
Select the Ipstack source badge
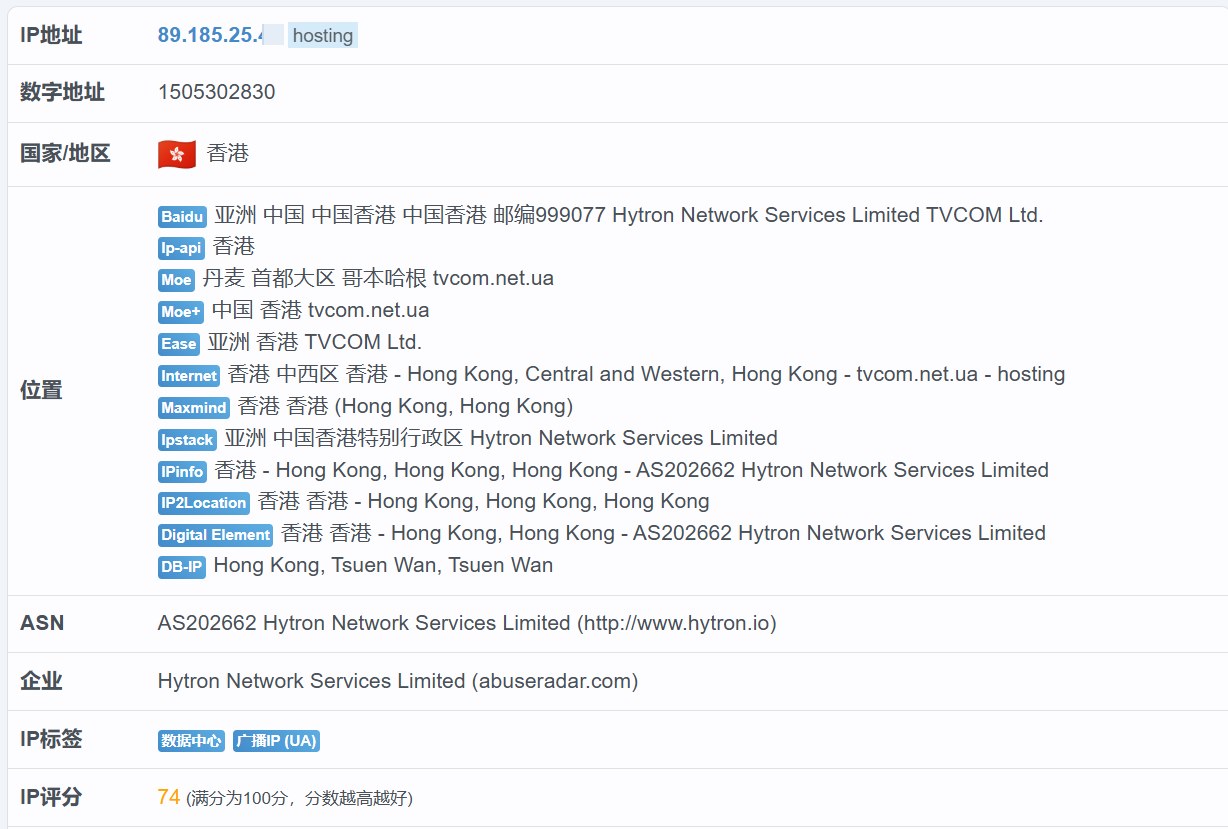187,440
